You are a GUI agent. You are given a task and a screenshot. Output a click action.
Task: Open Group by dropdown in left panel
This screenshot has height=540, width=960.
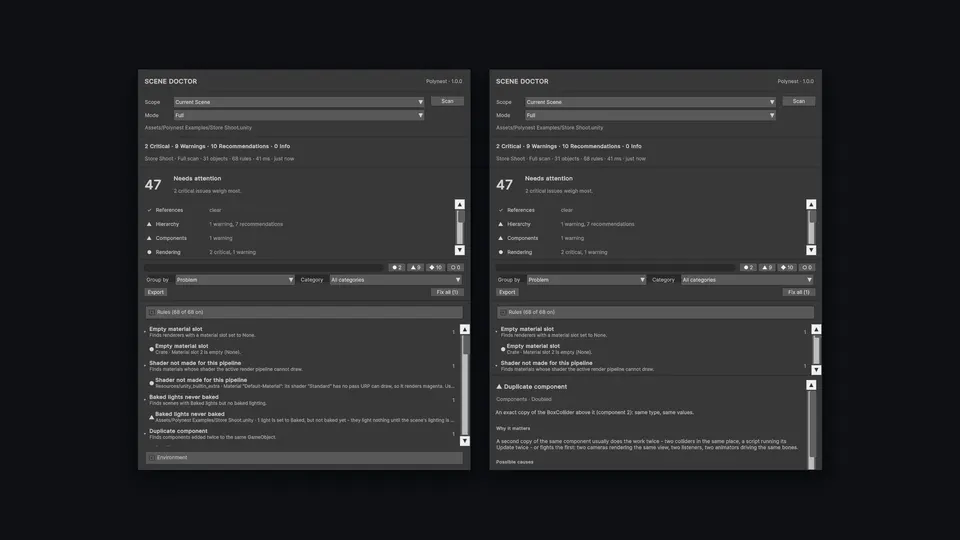tap(235, 280)
